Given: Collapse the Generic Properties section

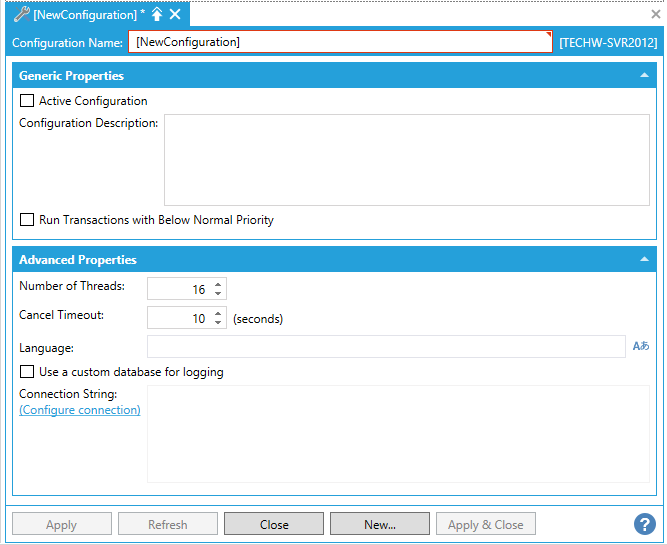Looking at the screenshot, I should click(644, 76).
